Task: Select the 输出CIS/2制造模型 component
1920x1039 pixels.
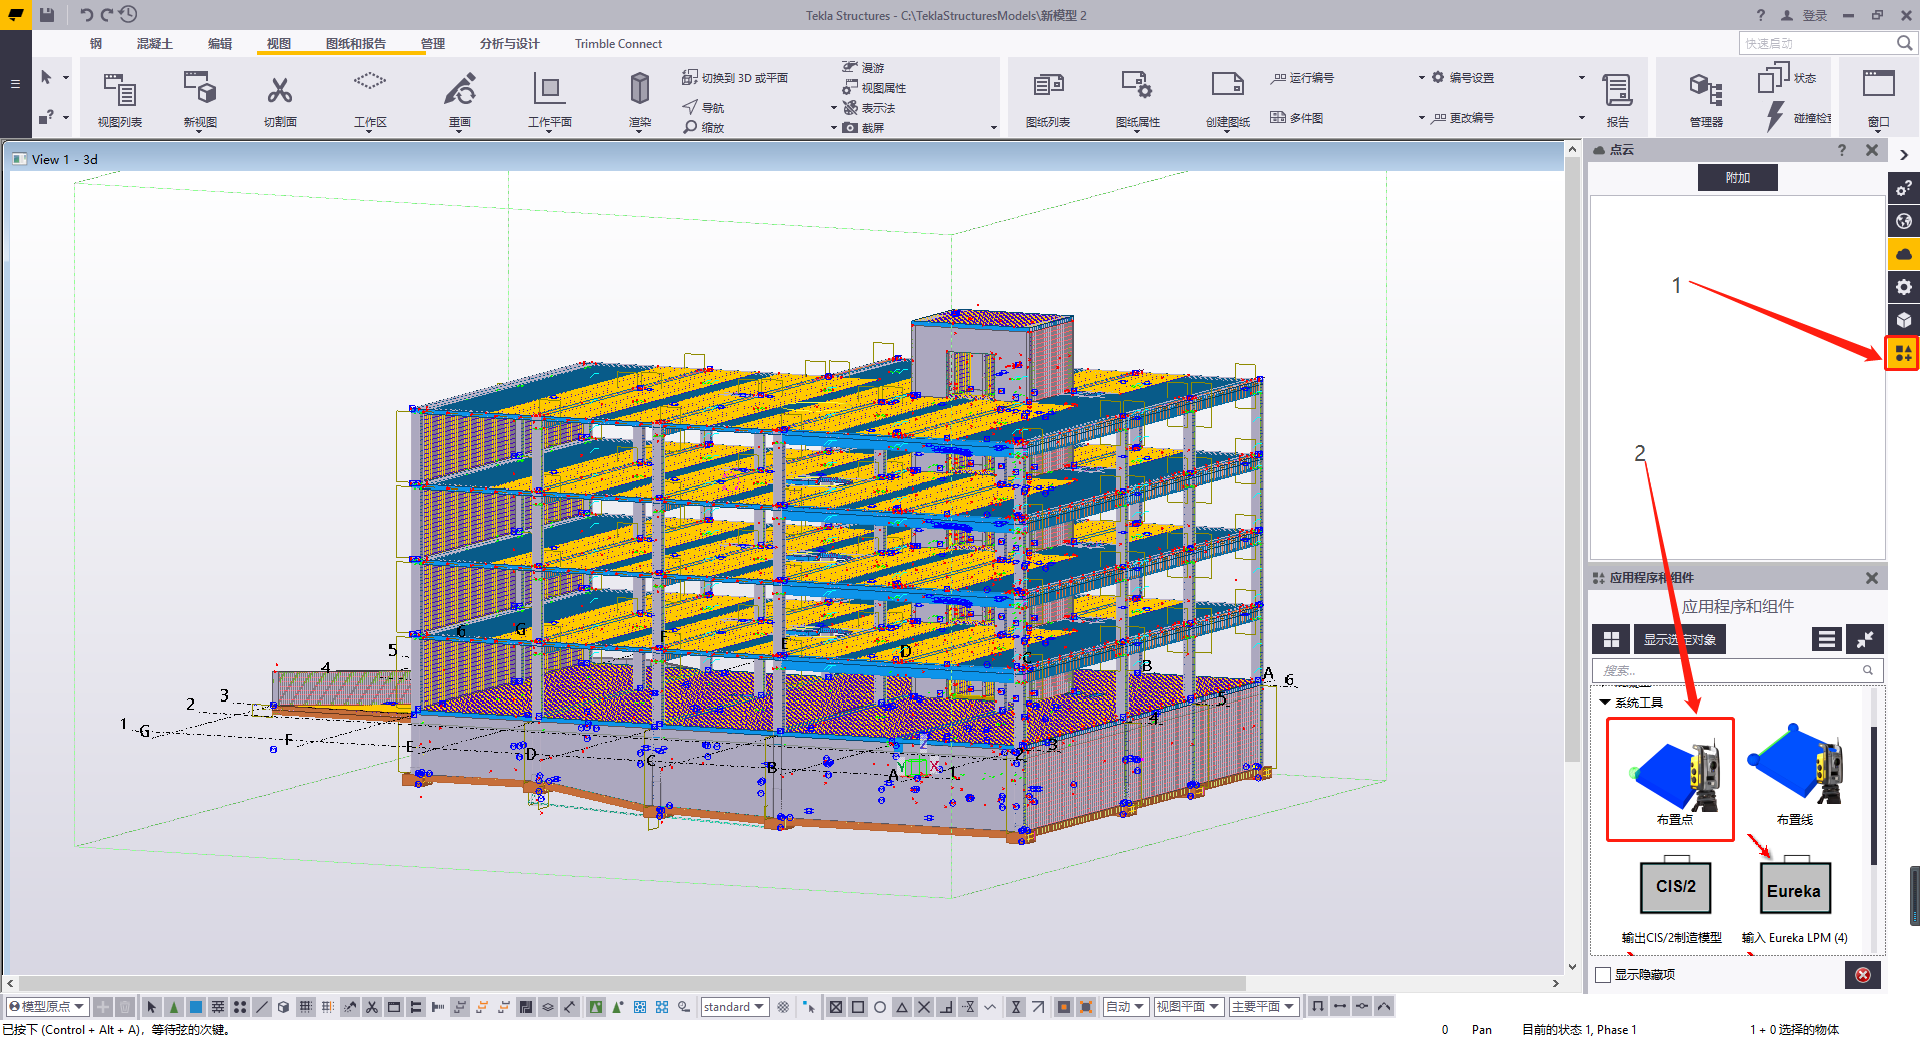Action: 1672,900
